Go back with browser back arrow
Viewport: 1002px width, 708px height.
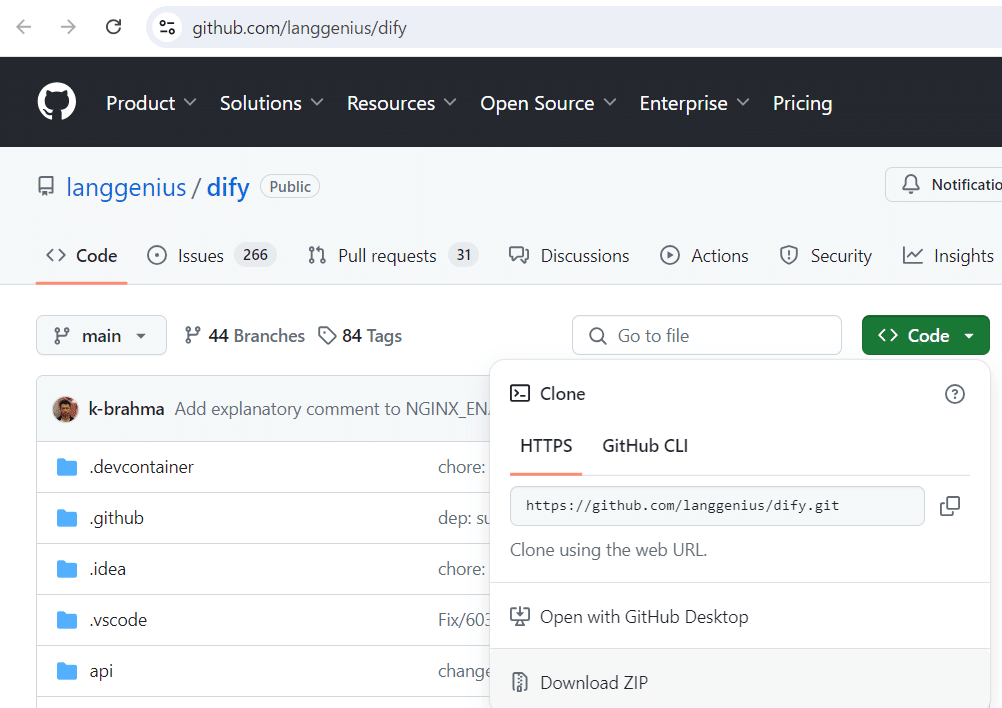pos(24,27)
